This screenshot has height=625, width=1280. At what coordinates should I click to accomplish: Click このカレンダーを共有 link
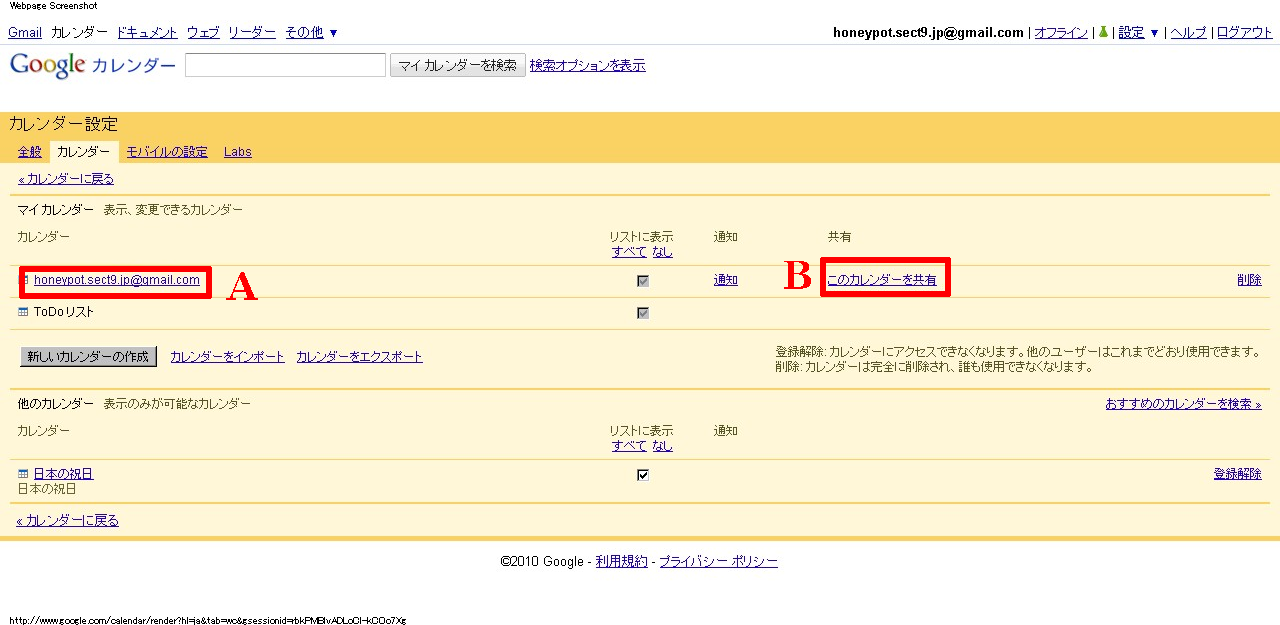tap(882, 280)
